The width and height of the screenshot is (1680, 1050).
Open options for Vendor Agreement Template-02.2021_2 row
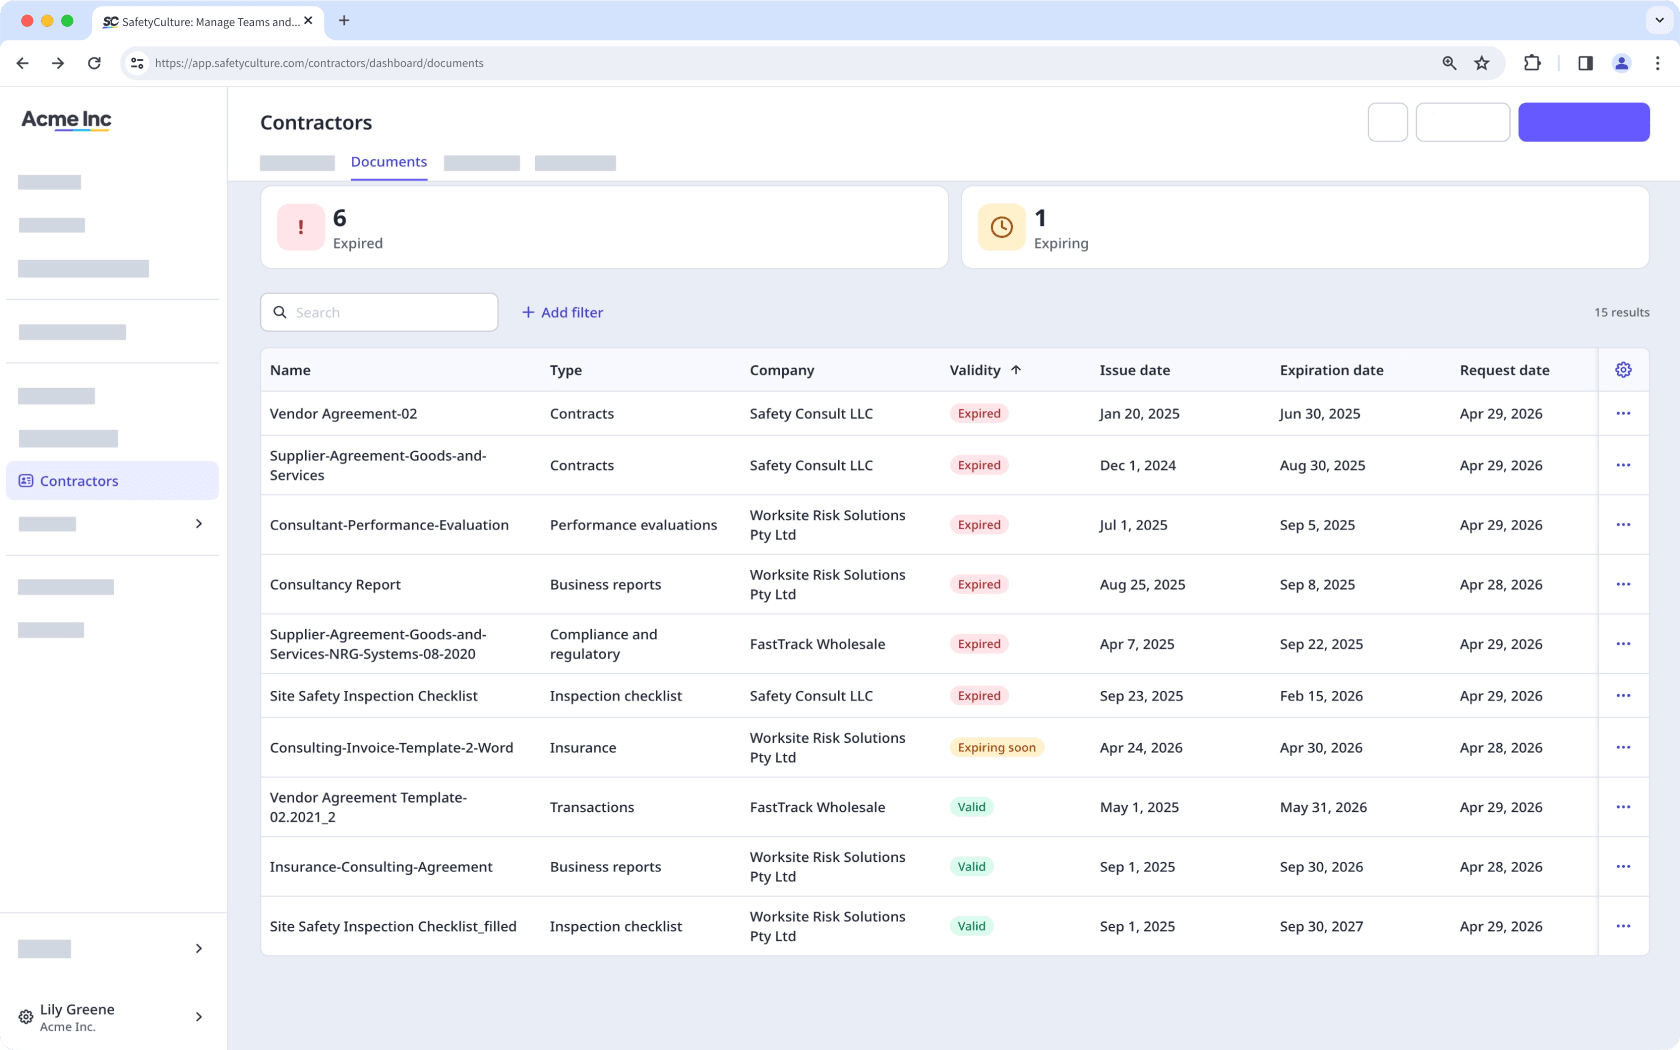1623,807
